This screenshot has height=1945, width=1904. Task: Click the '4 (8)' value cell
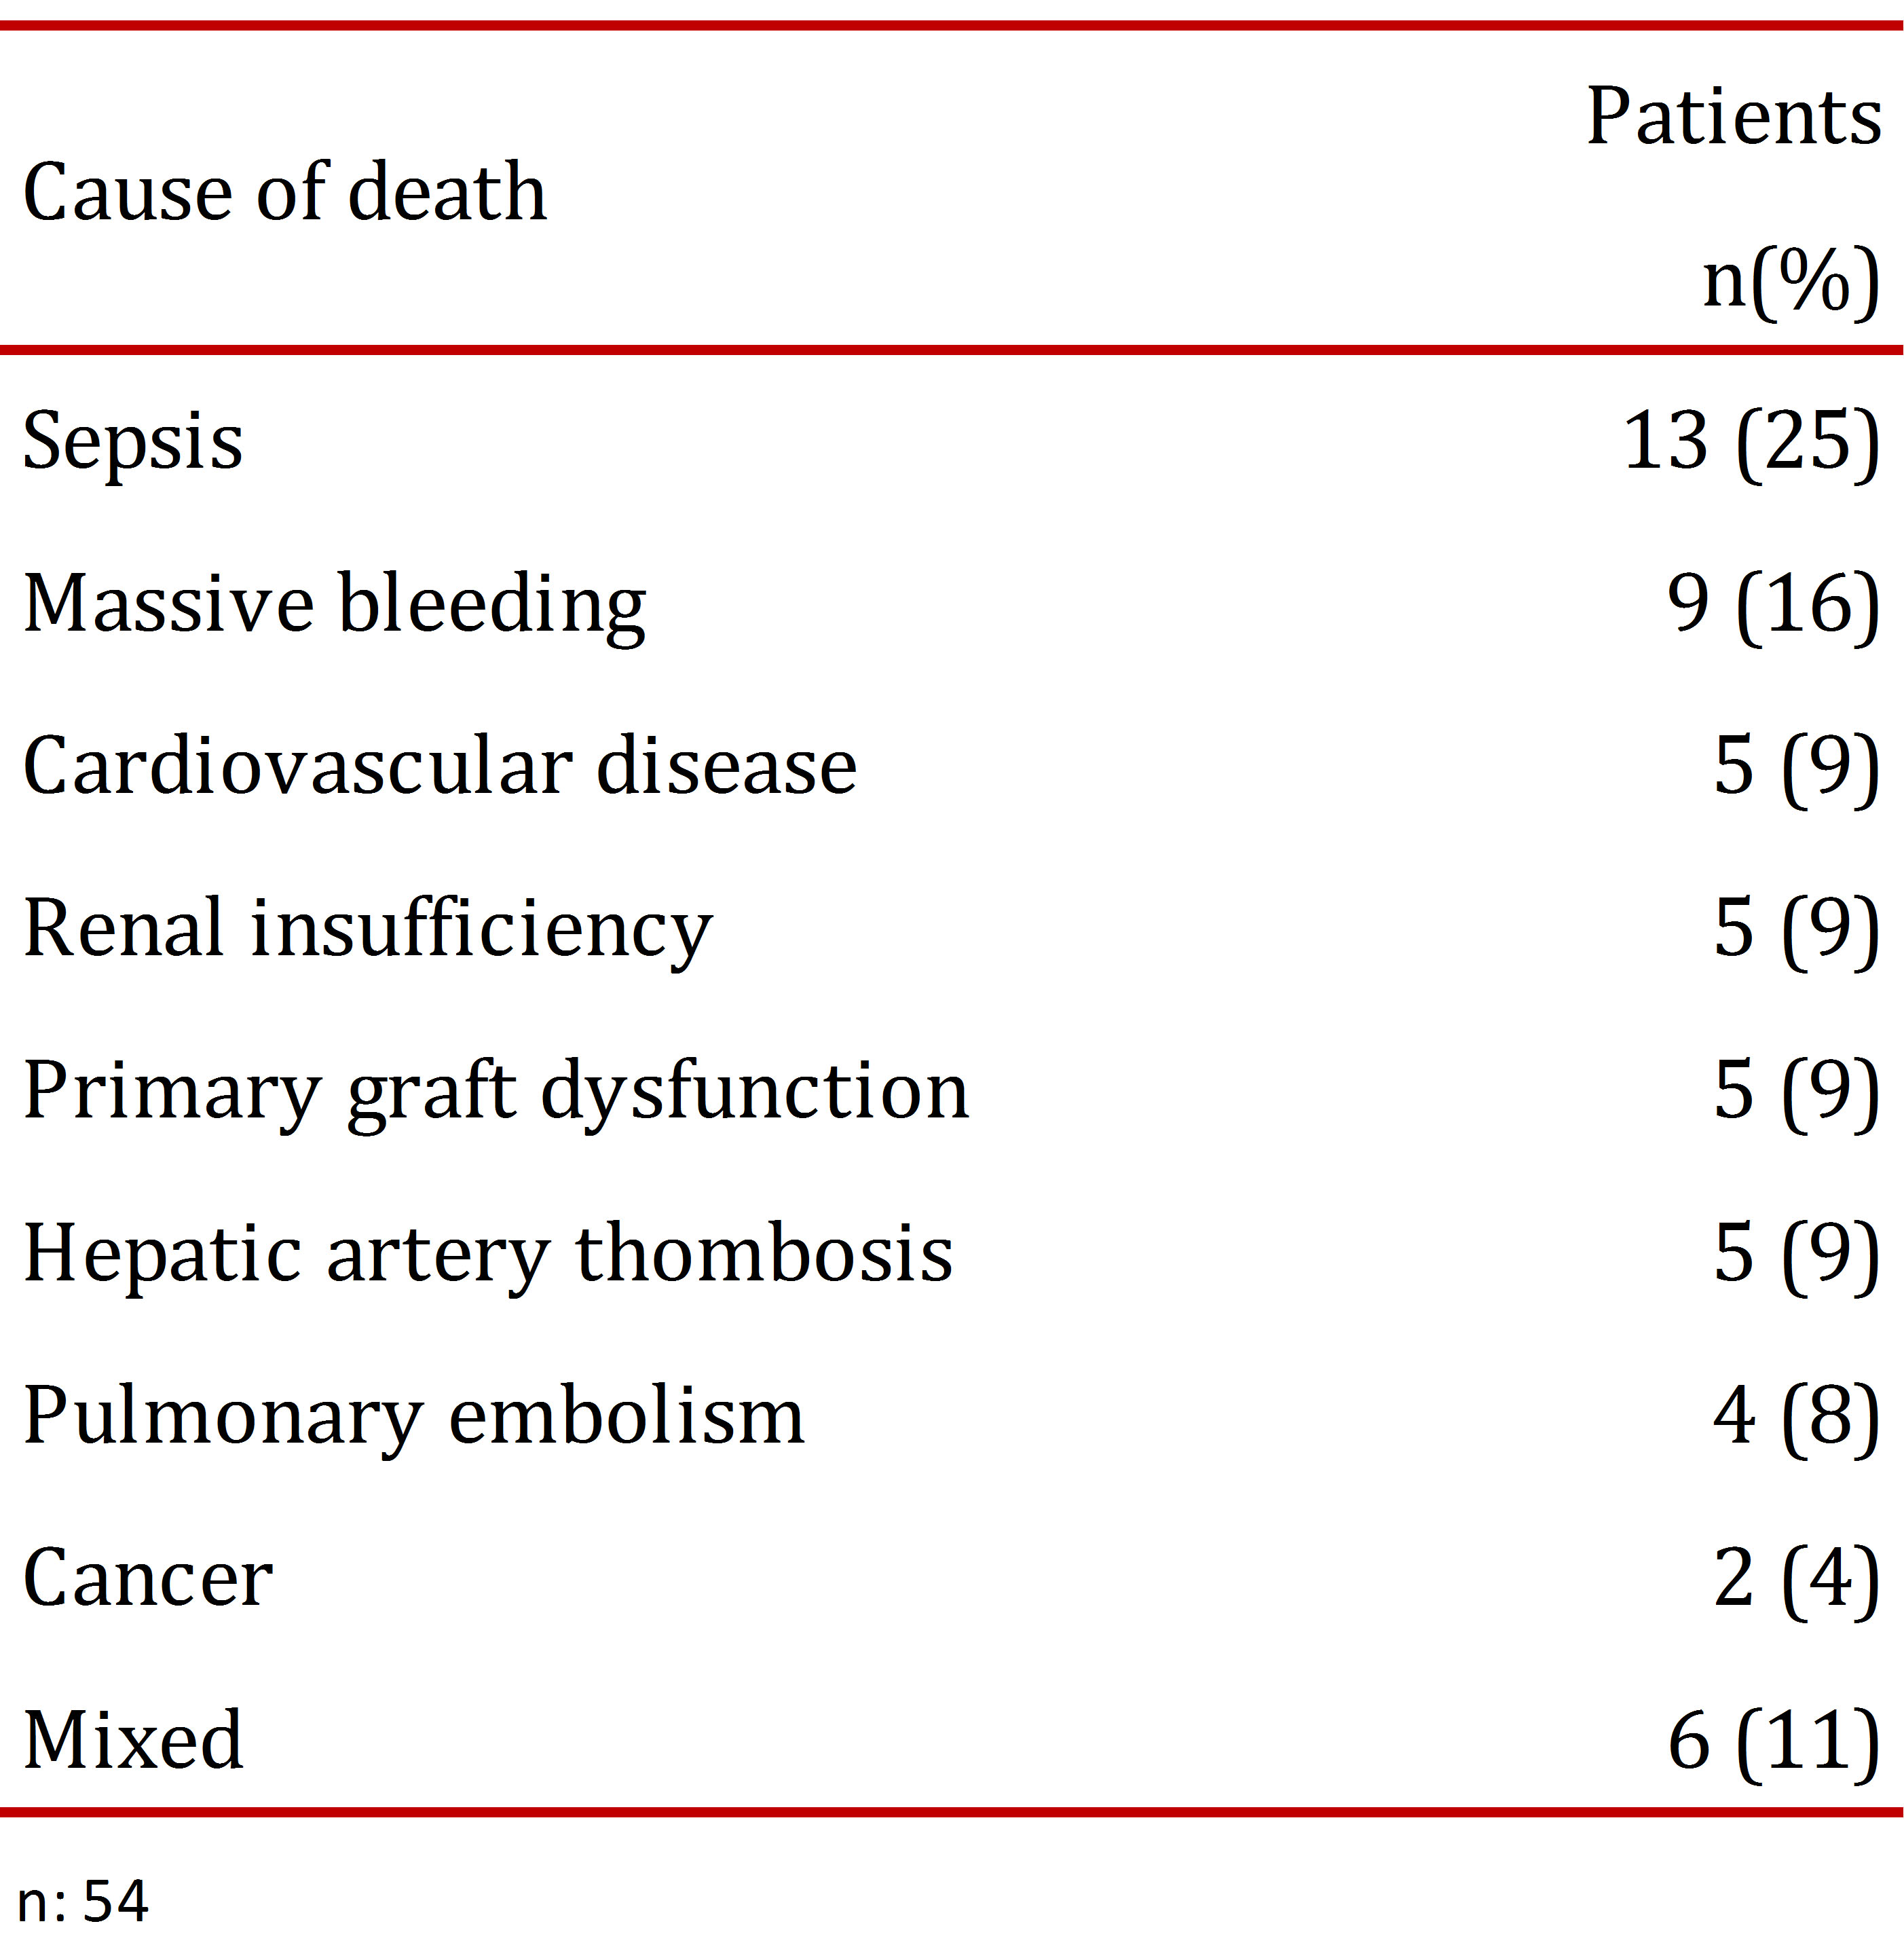[1795, 1416]
